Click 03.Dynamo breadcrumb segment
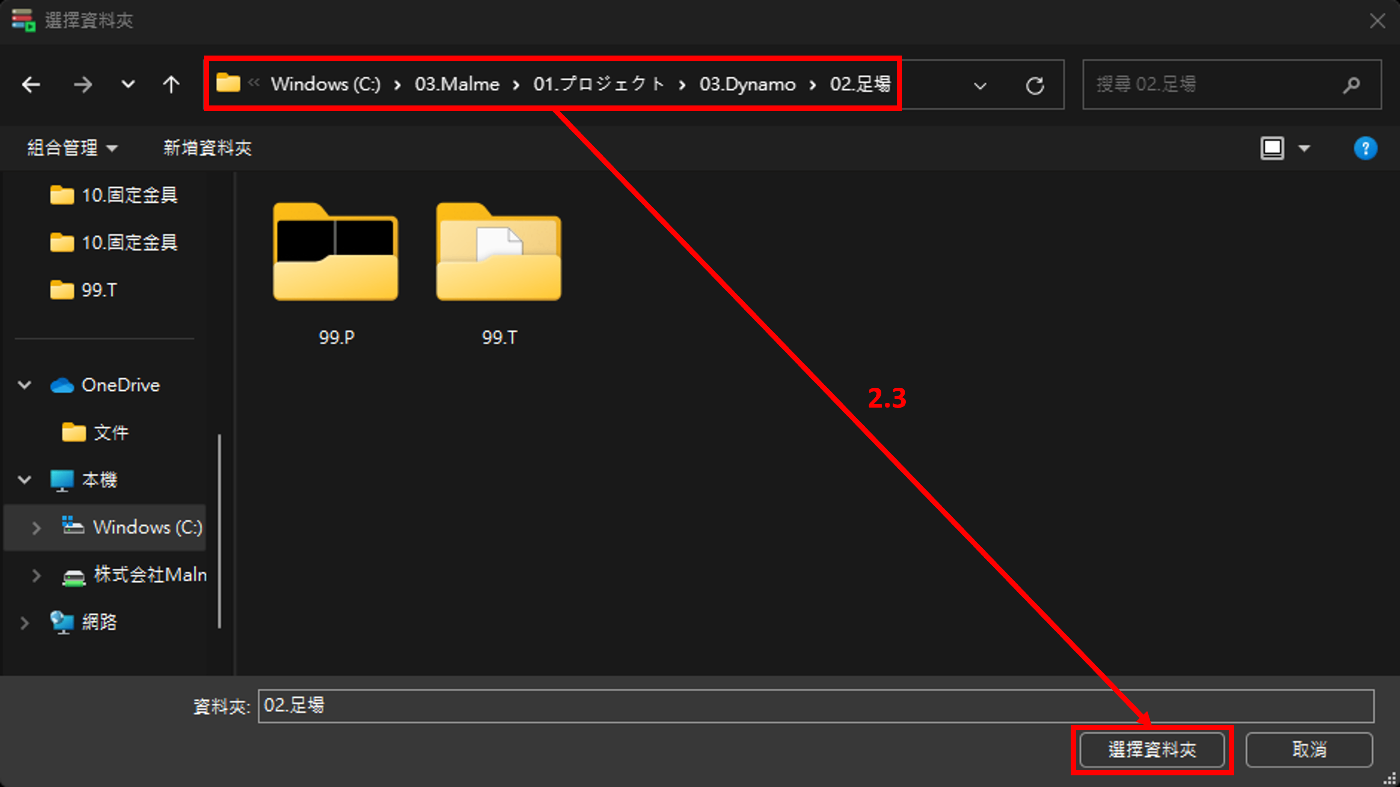 [748, 84]
